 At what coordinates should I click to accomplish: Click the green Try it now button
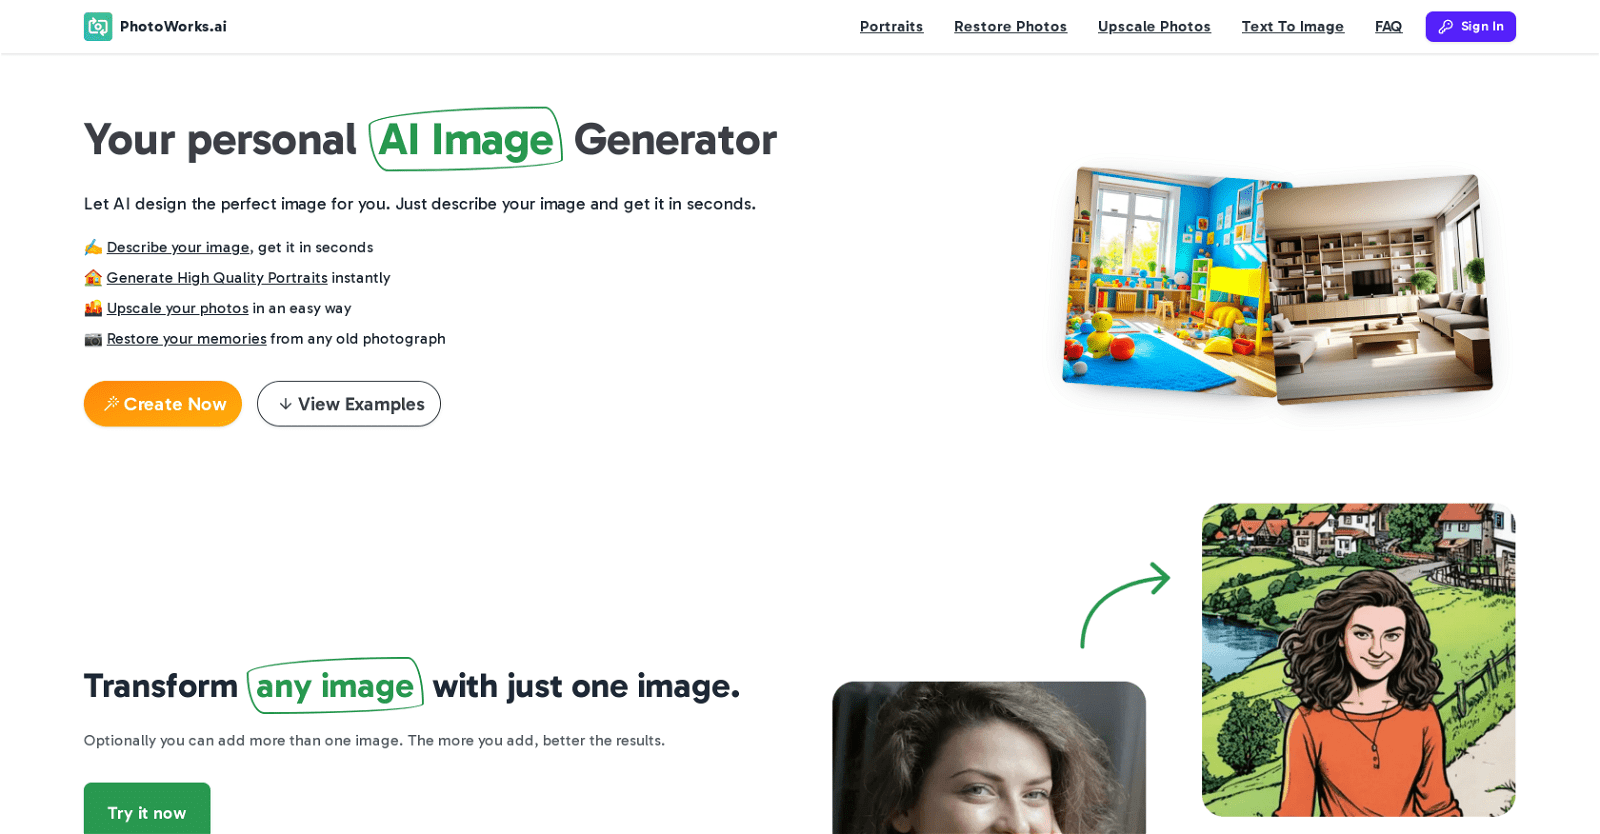[147, 809]
